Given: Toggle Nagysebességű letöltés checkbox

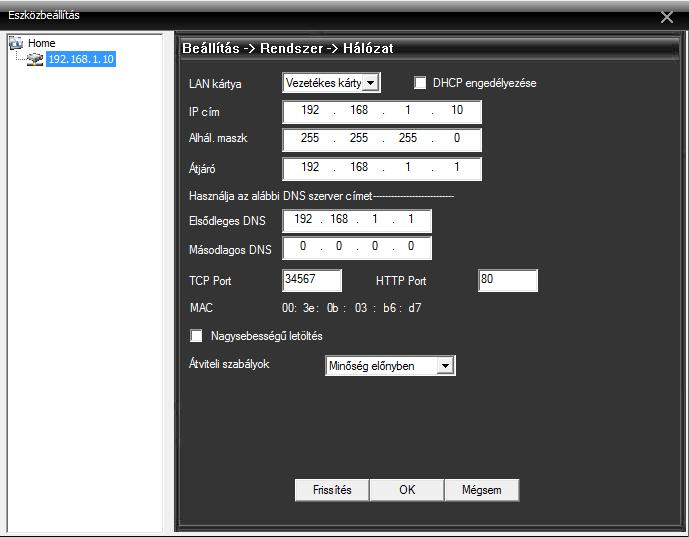Looking at the screenshot, I should click(196, 336).
